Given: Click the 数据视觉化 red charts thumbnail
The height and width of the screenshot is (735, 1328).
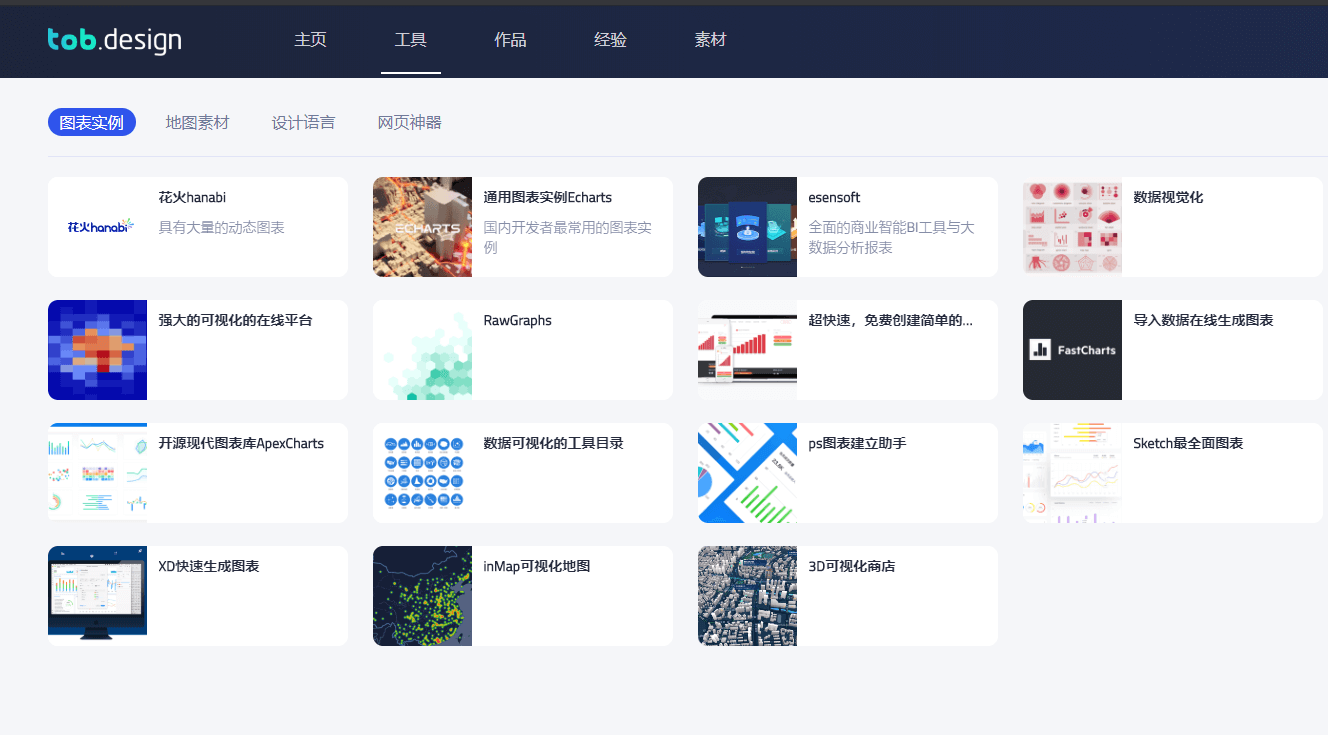Looking at the screenshot, I should (1072, 227).
